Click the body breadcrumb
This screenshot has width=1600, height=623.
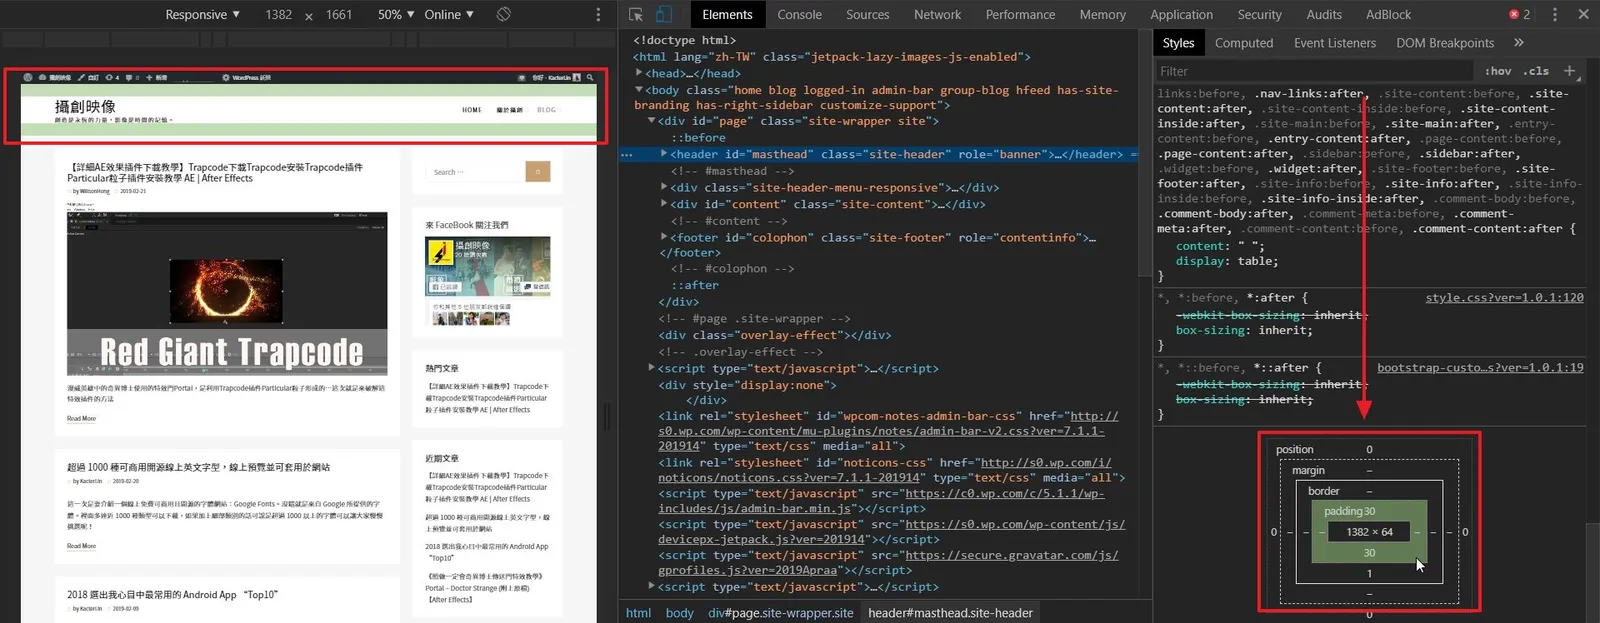[x=679, y=613]
